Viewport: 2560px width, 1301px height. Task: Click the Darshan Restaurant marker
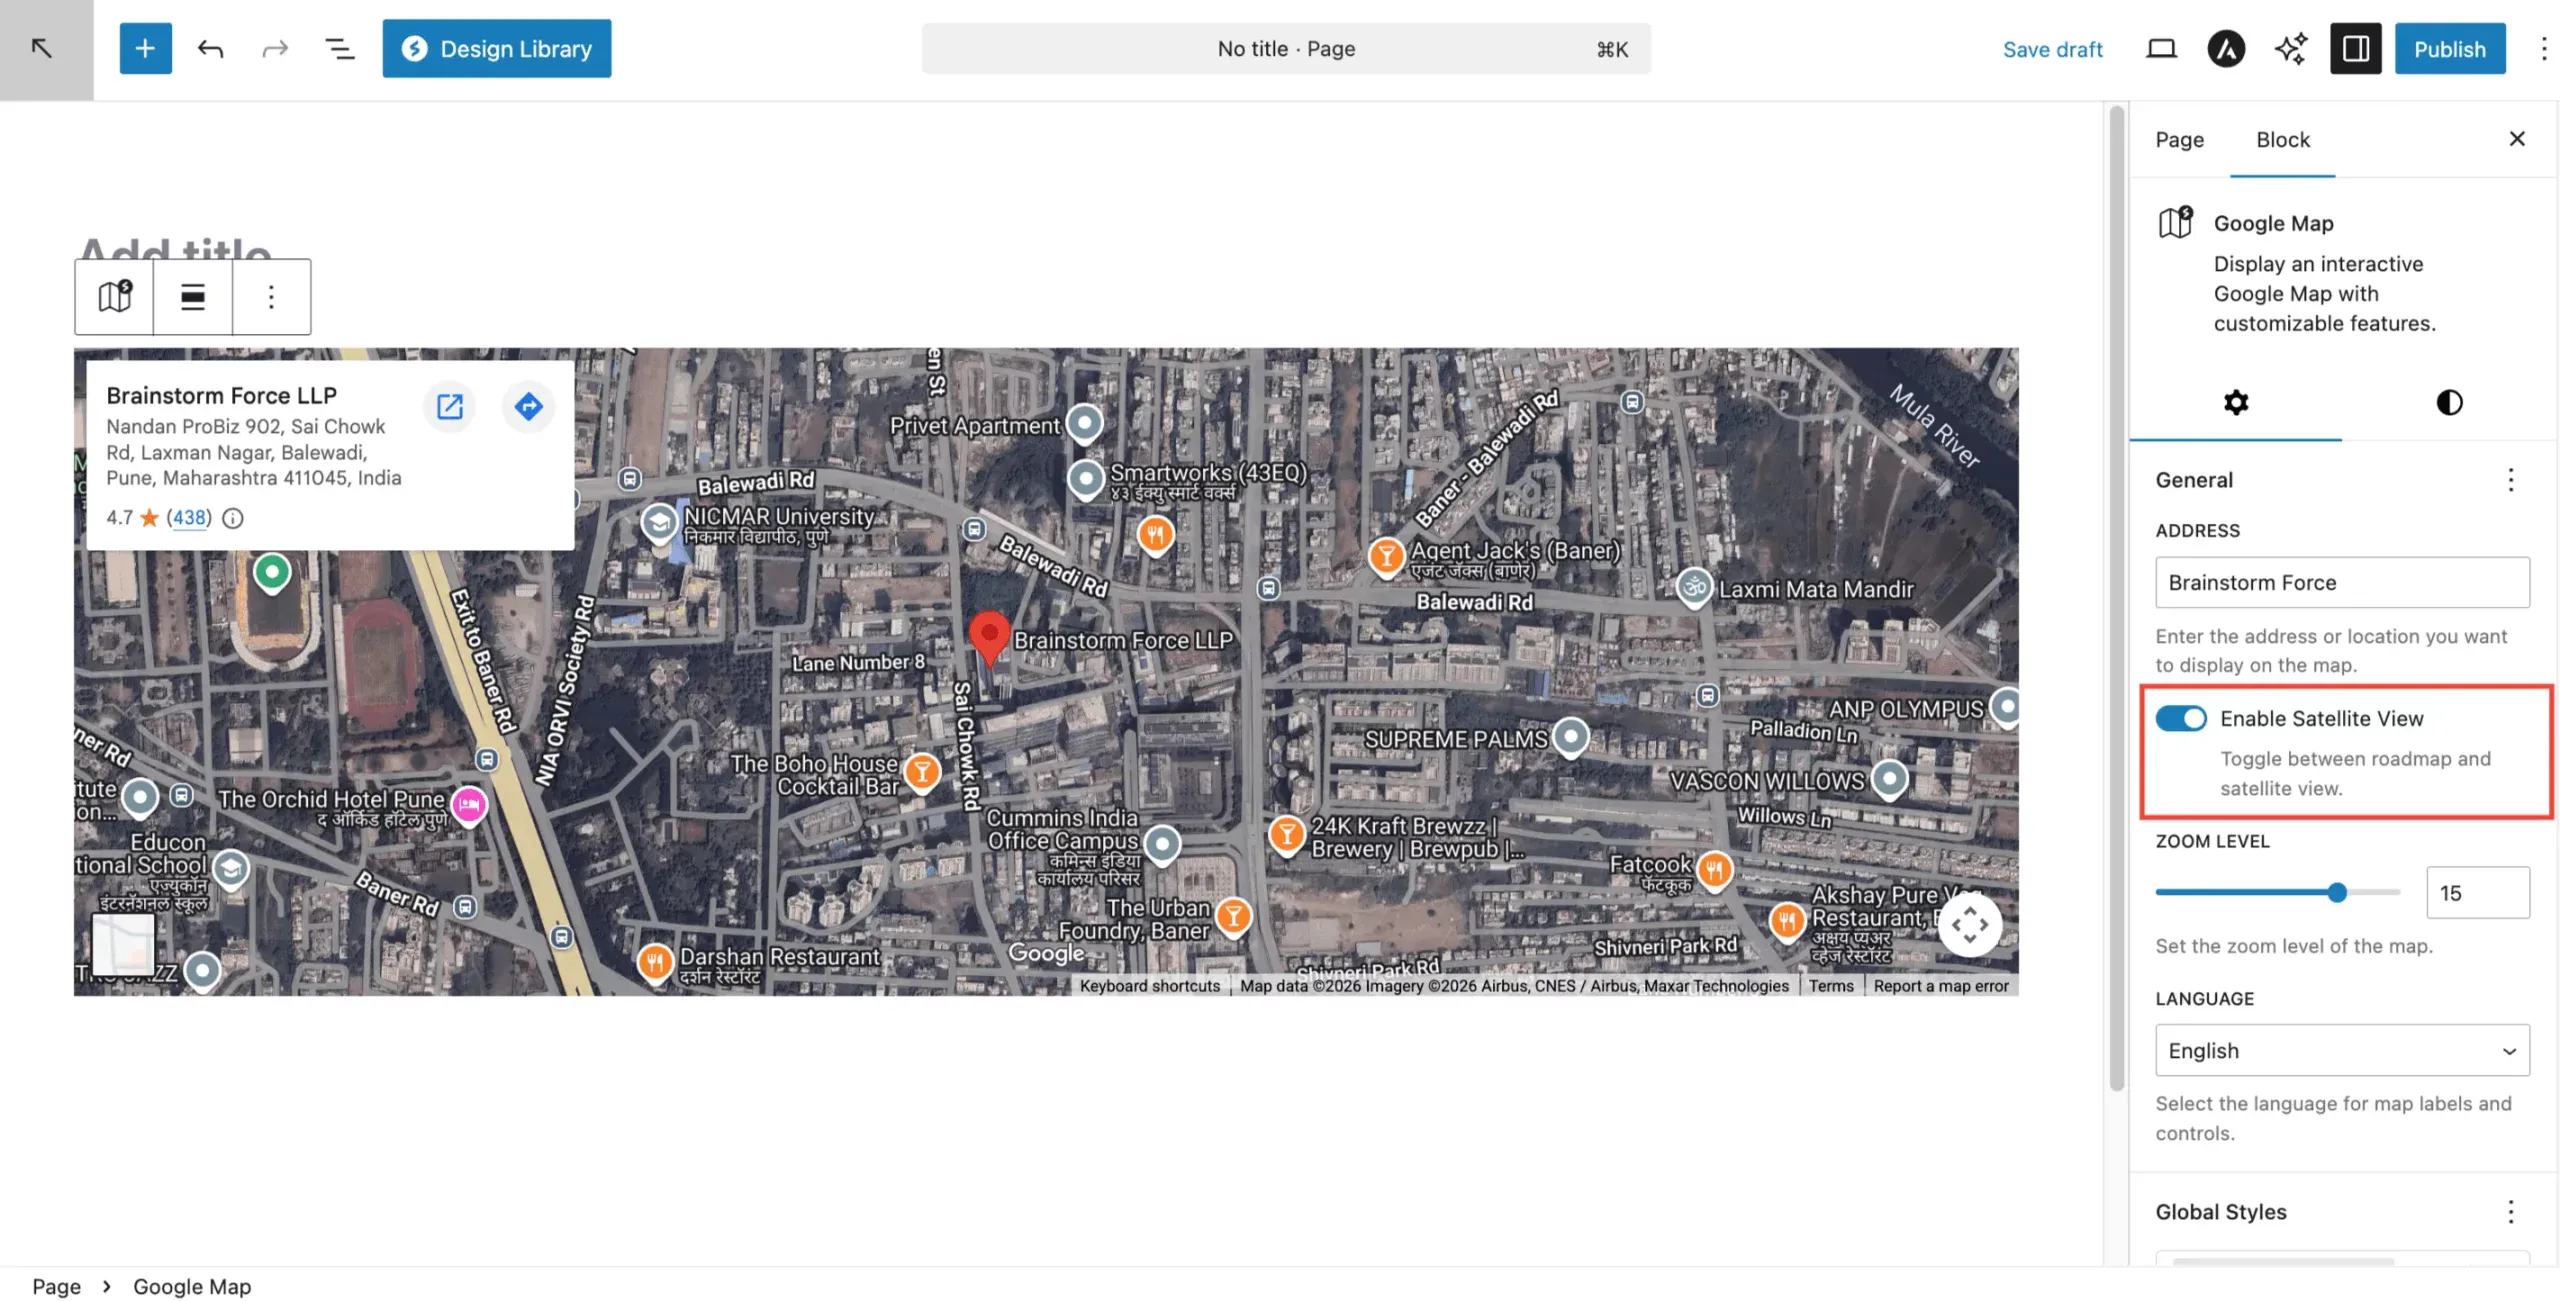(654, 964)
